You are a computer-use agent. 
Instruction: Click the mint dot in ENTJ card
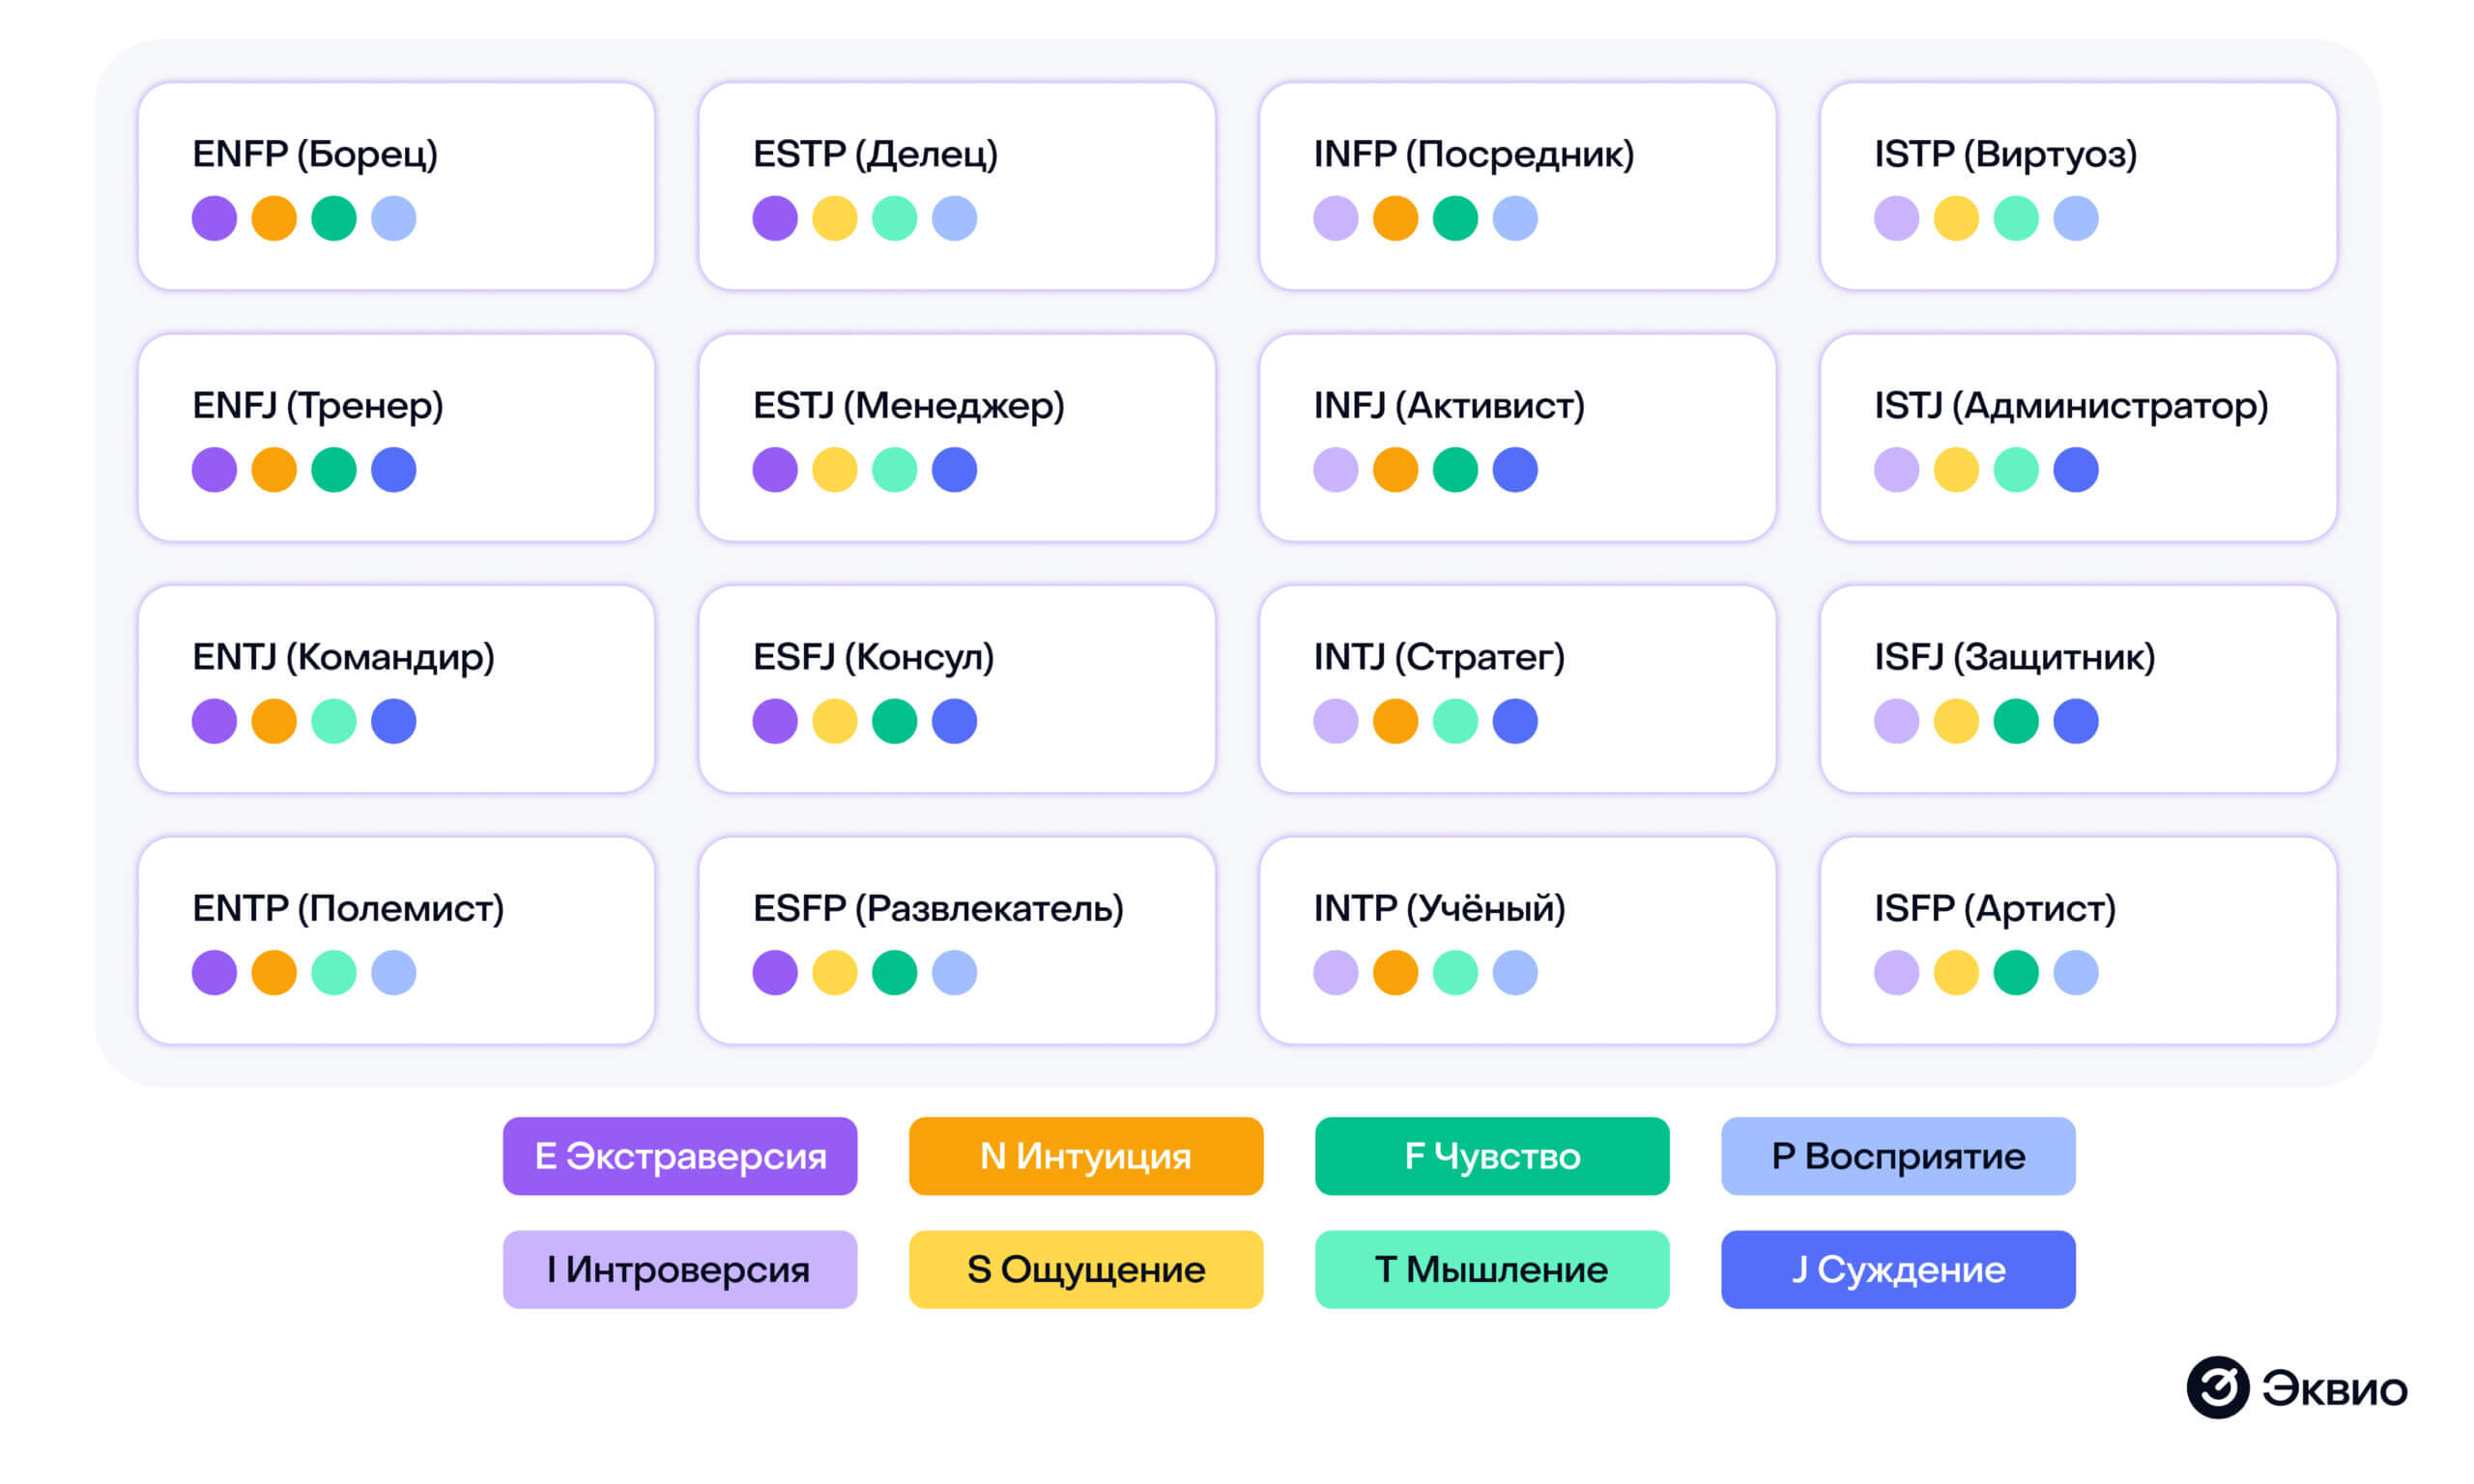pyautogui.click(x=333, y=721)
